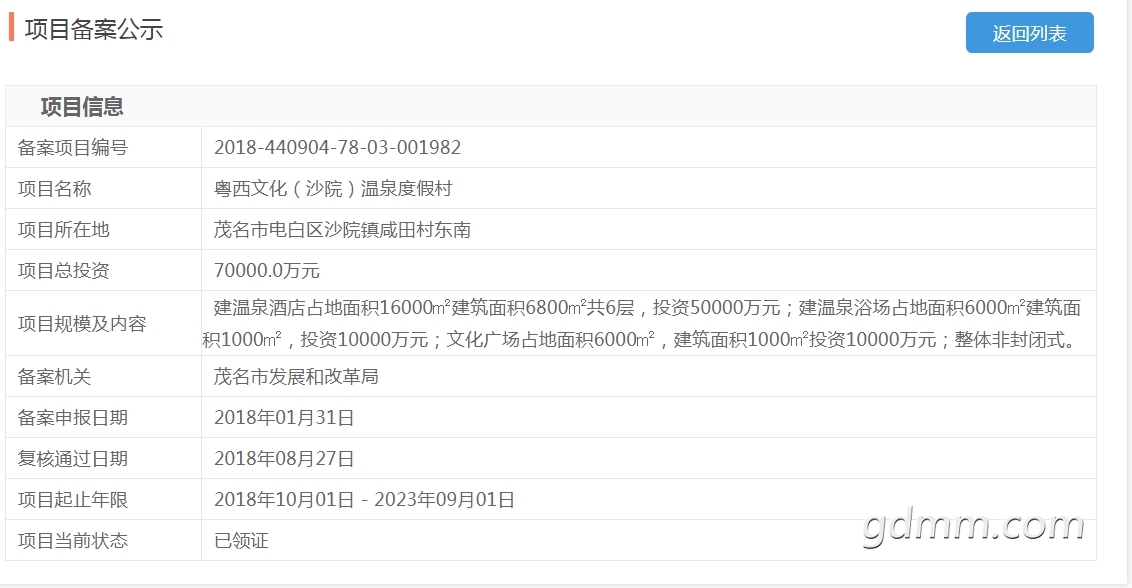Select investment value 70000.0万元
Image resolution: width=1132 pixels, height=588 pixels.
tap(266, 271)
